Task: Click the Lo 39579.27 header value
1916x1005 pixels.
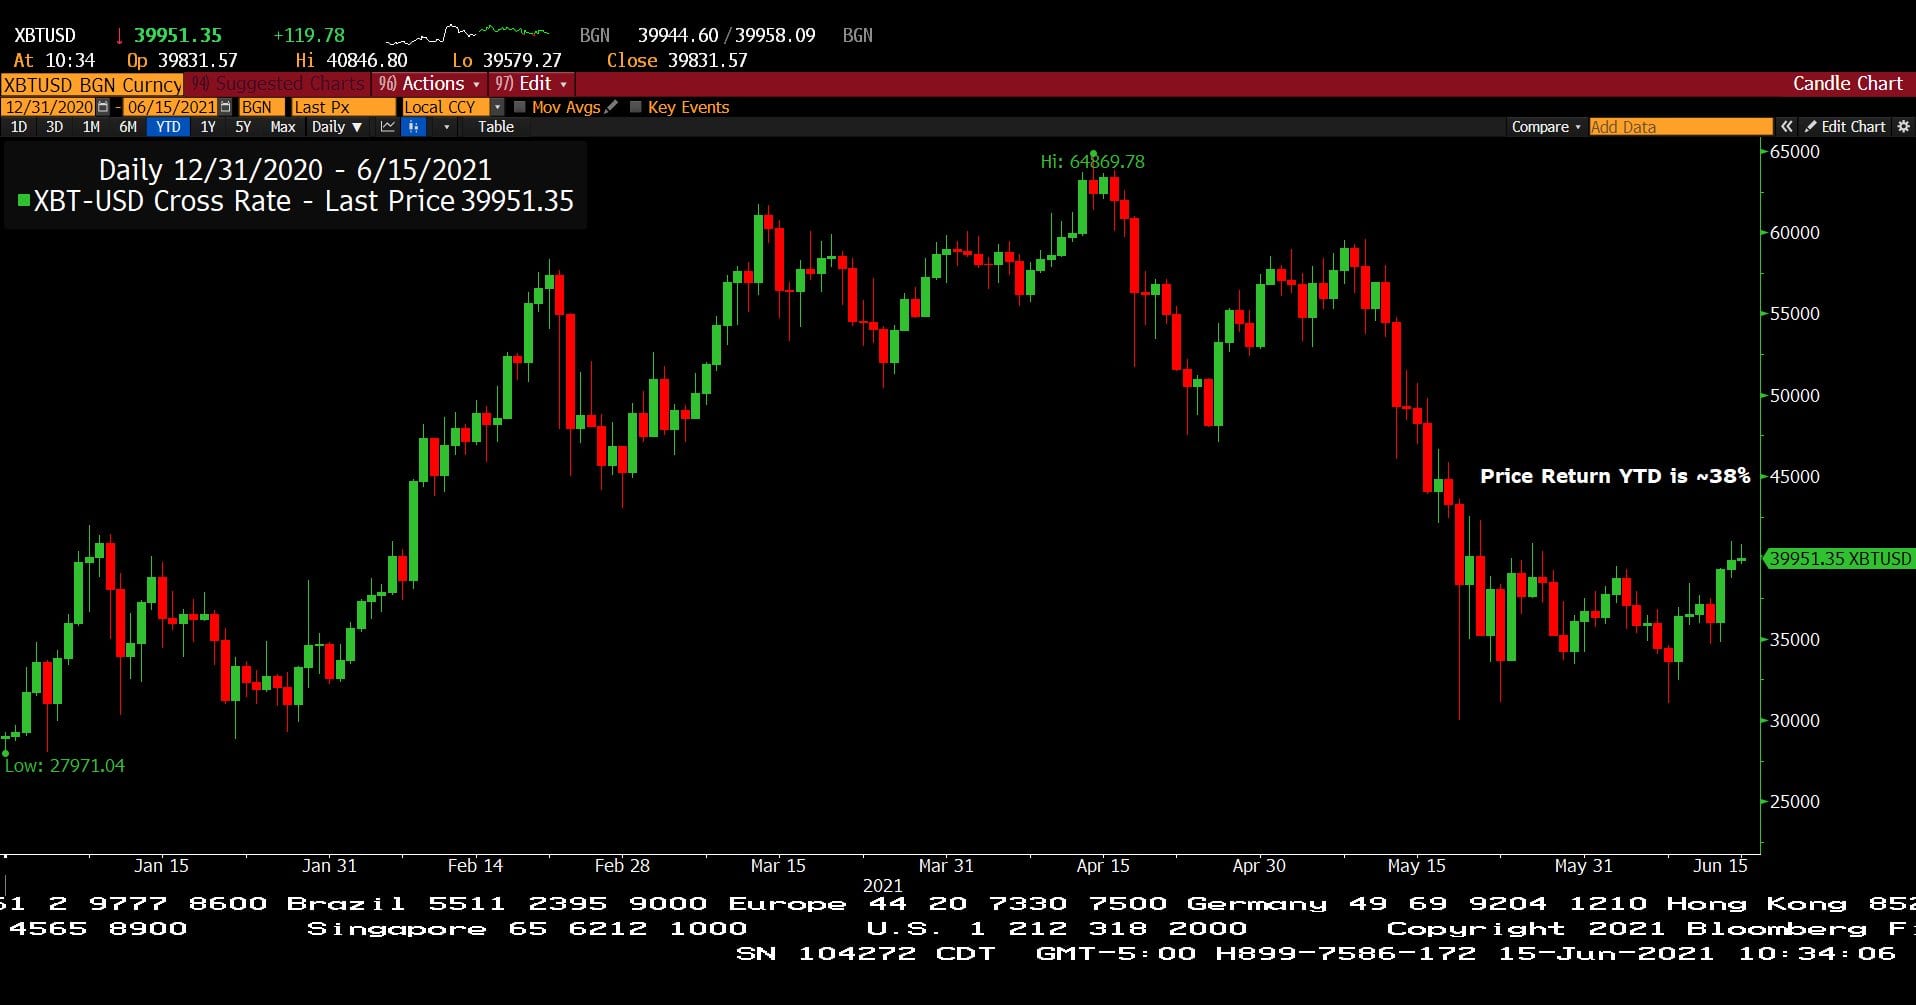Action: pos(507,60)
